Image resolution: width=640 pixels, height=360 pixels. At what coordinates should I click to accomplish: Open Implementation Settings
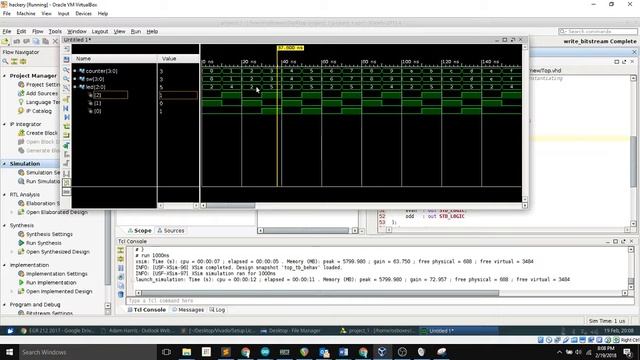click(53, 274)
